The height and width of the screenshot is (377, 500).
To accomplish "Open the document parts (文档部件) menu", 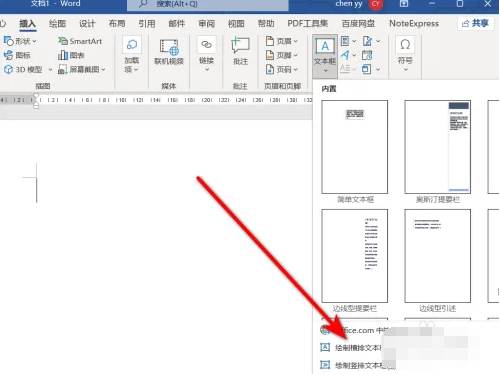I will pyautogui.click(x=348, y=41).
